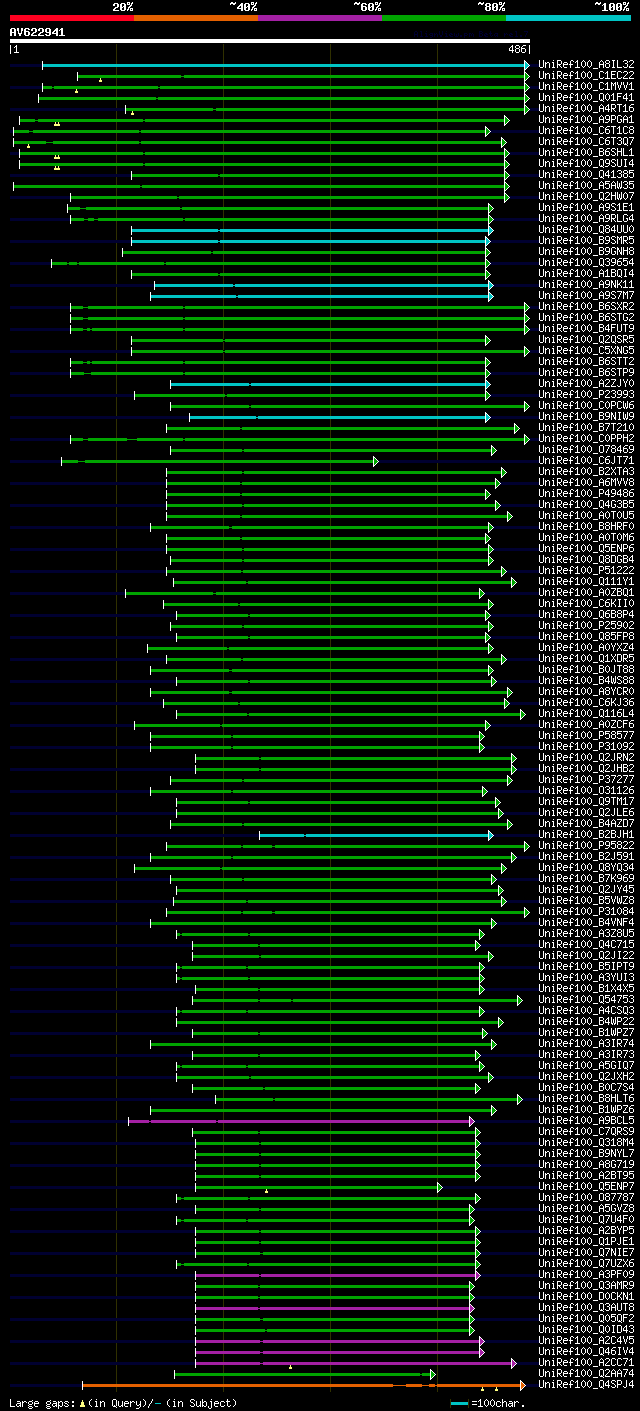
Task: Click the arrowhead ending the Q5ENP7 alignment
Action: (440, 1187)
